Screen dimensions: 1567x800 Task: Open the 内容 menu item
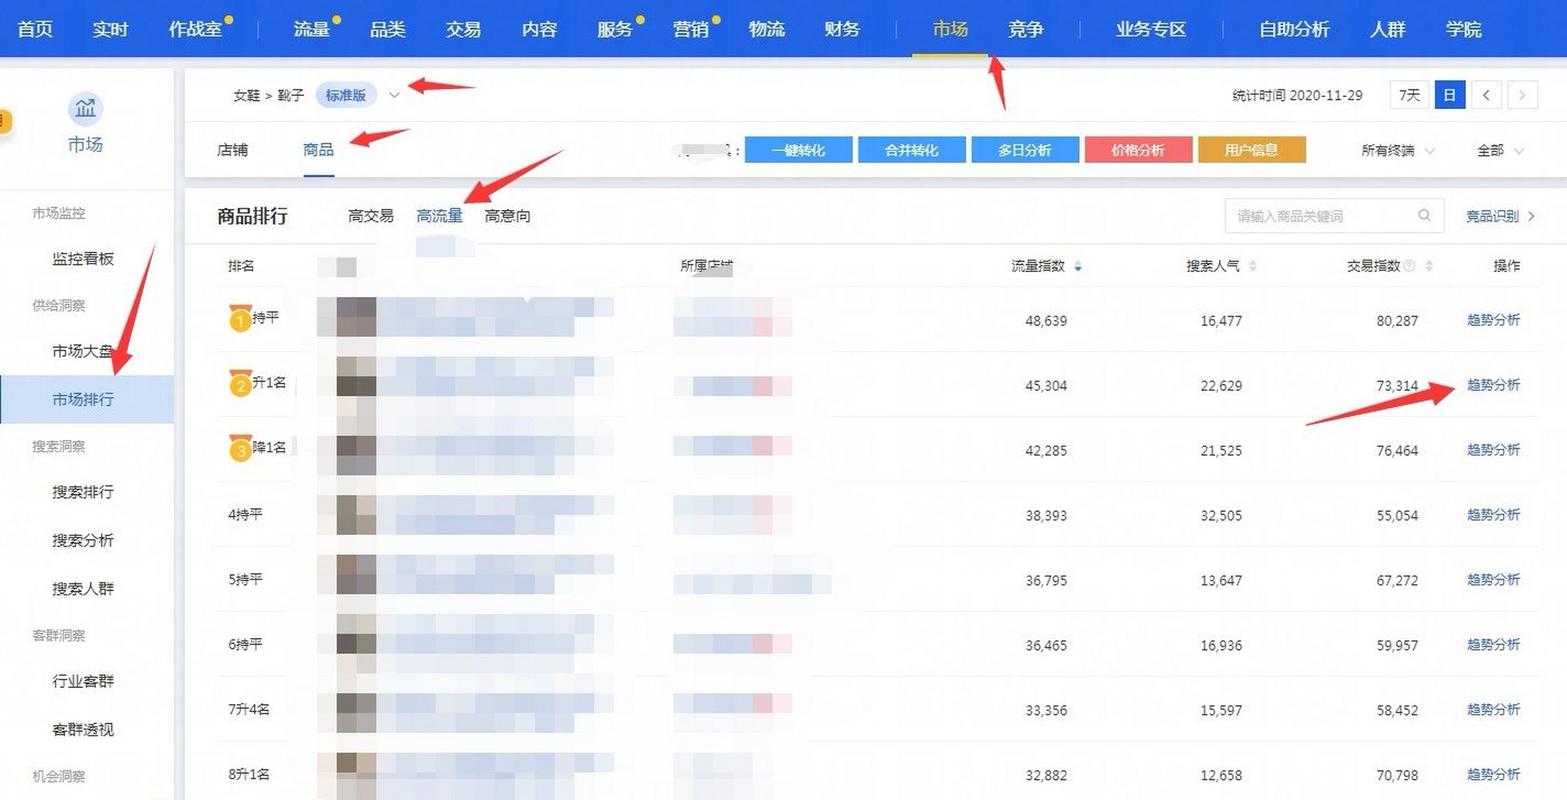click(539, 29)
